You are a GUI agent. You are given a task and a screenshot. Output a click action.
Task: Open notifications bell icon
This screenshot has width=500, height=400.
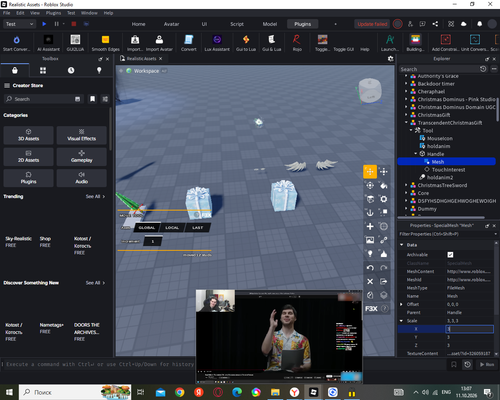(x=479, y=24)
